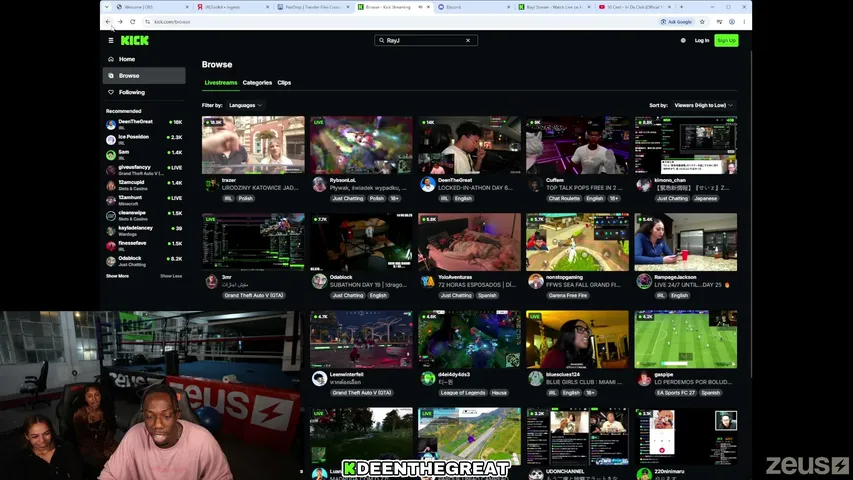The height and width of the screenshot is (480, 853).
Task: Open Cuffem stream thumbnail
Action: tap(577, 145)
